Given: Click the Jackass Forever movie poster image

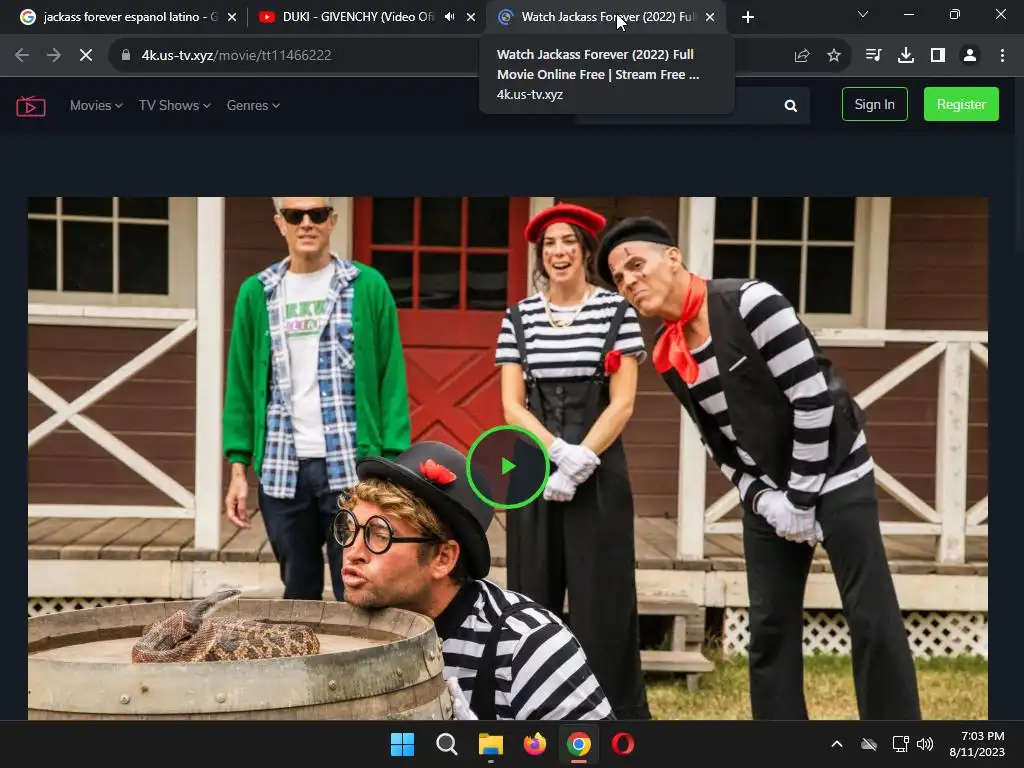Looking at the screenshot, I should point(507,458).
